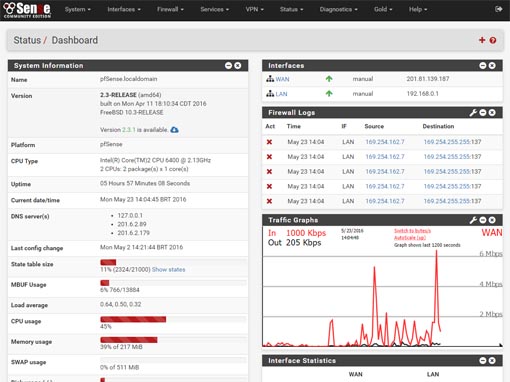Click the Memory usage progress bar

173,340
